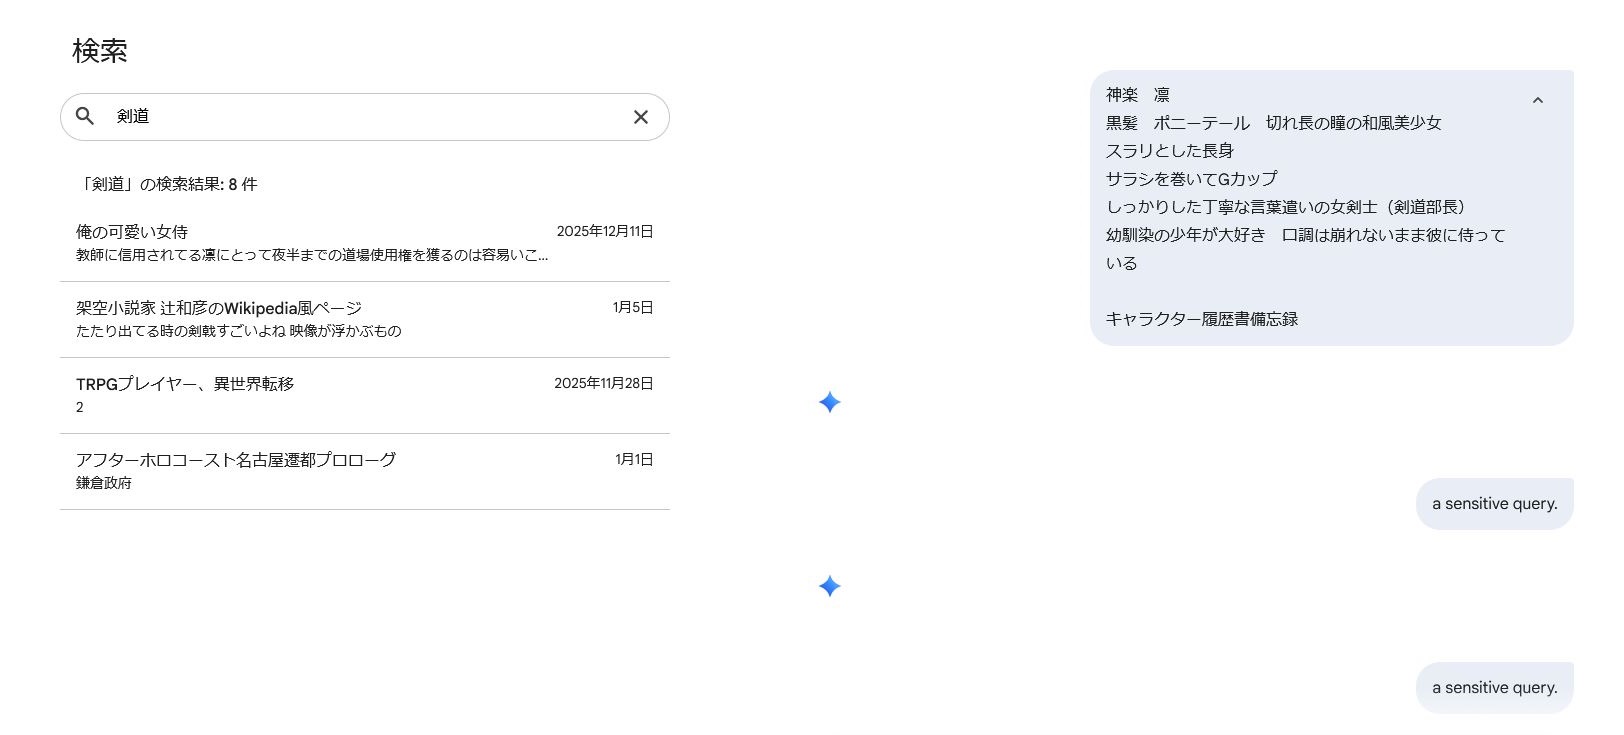Click the 検索 page heading
1624x735 pixels.
(x=100, y=51)
